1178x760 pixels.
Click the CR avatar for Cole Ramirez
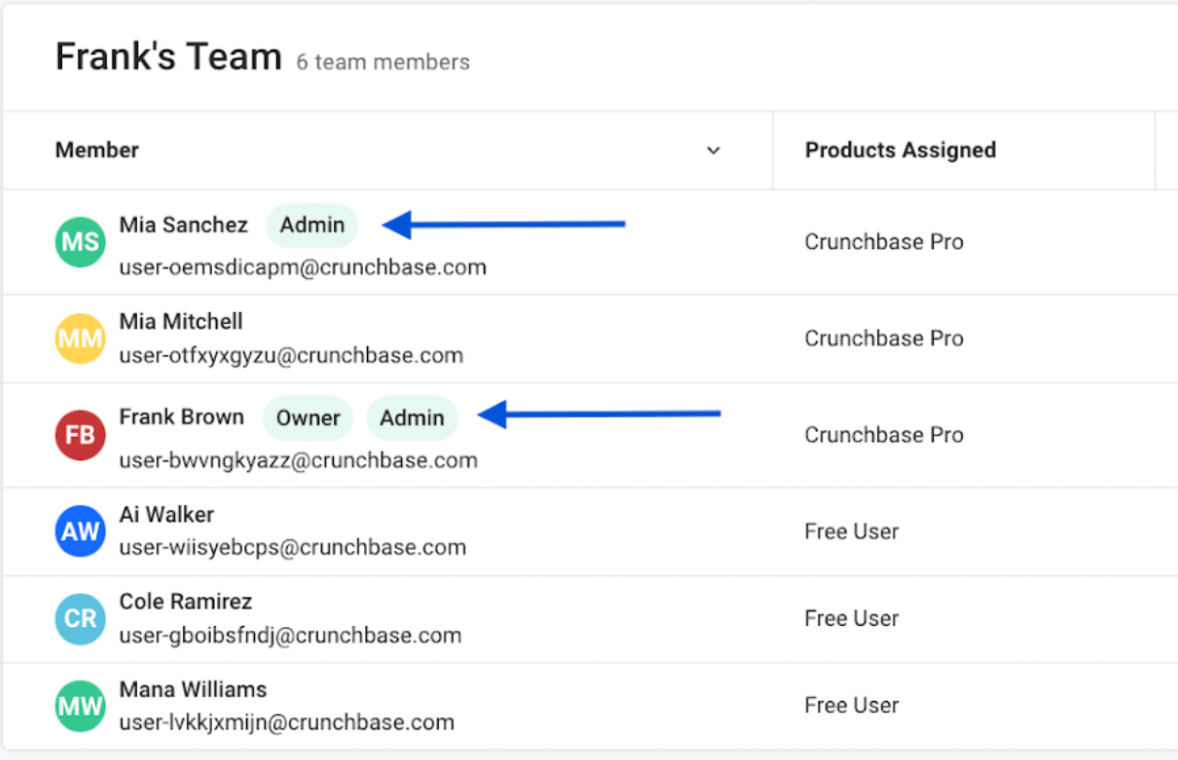click(x=80, y=619)
